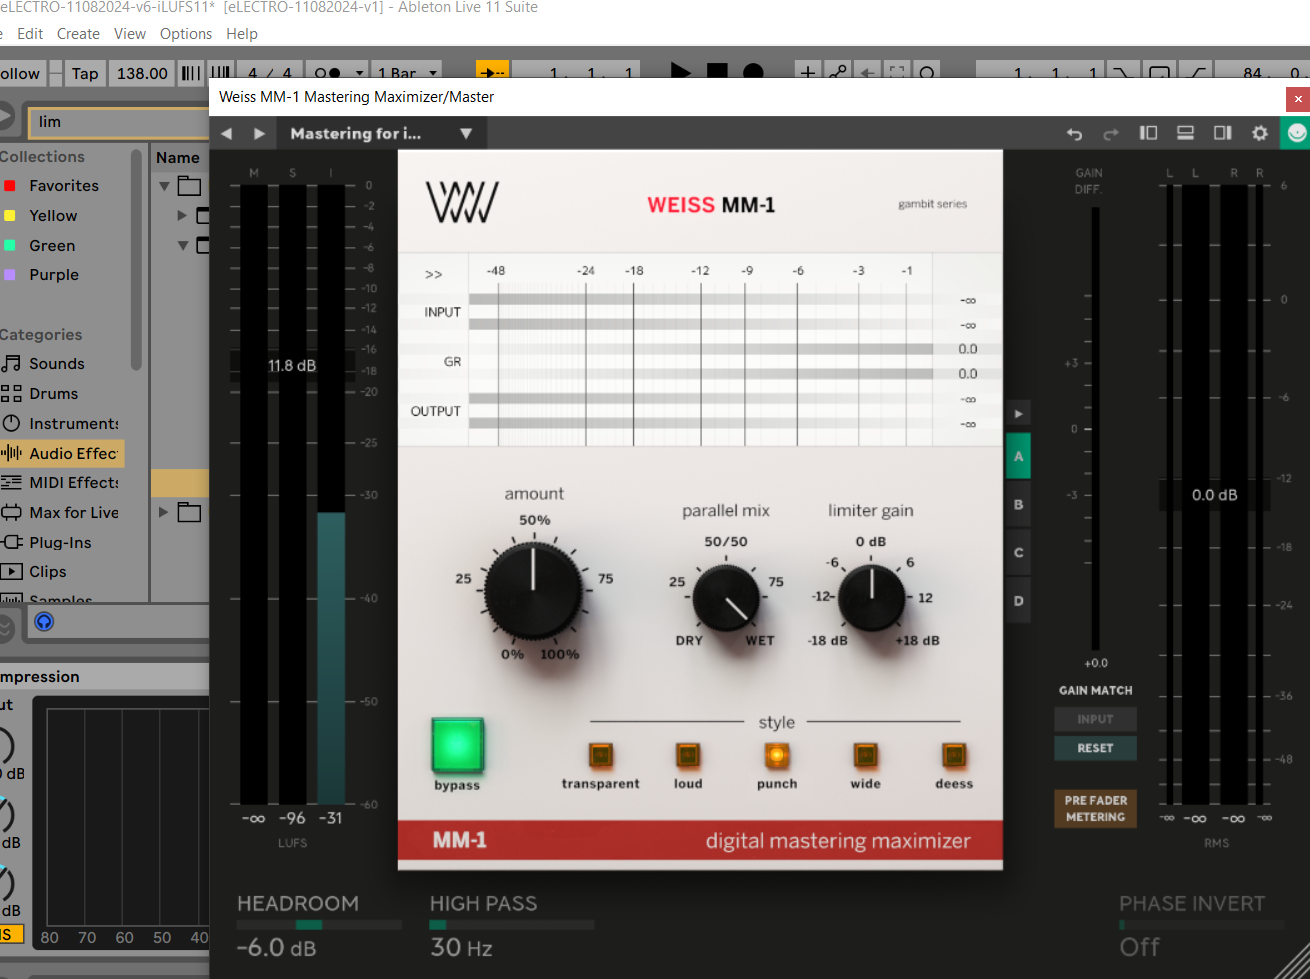
Task: Toggle the green bypass button
Action: [x=458, y=745]
